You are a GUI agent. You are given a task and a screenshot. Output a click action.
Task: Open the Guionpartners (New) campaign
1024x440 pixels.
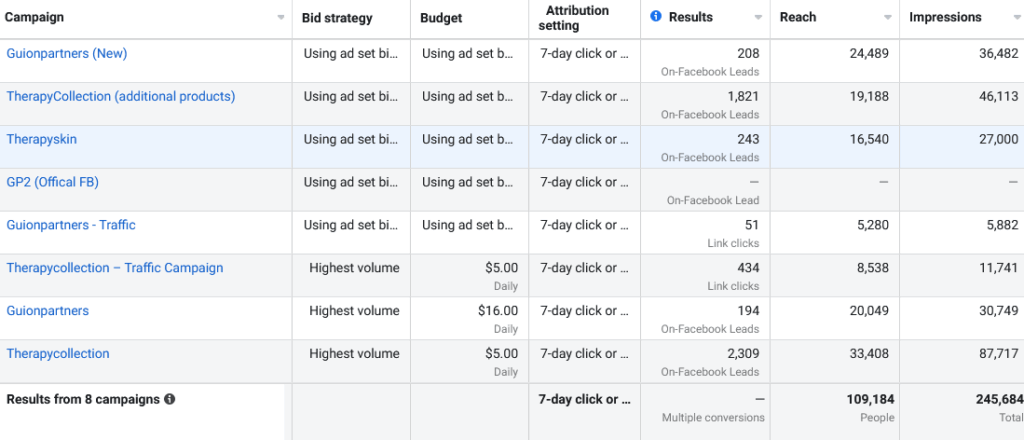(x=67, y=53)
